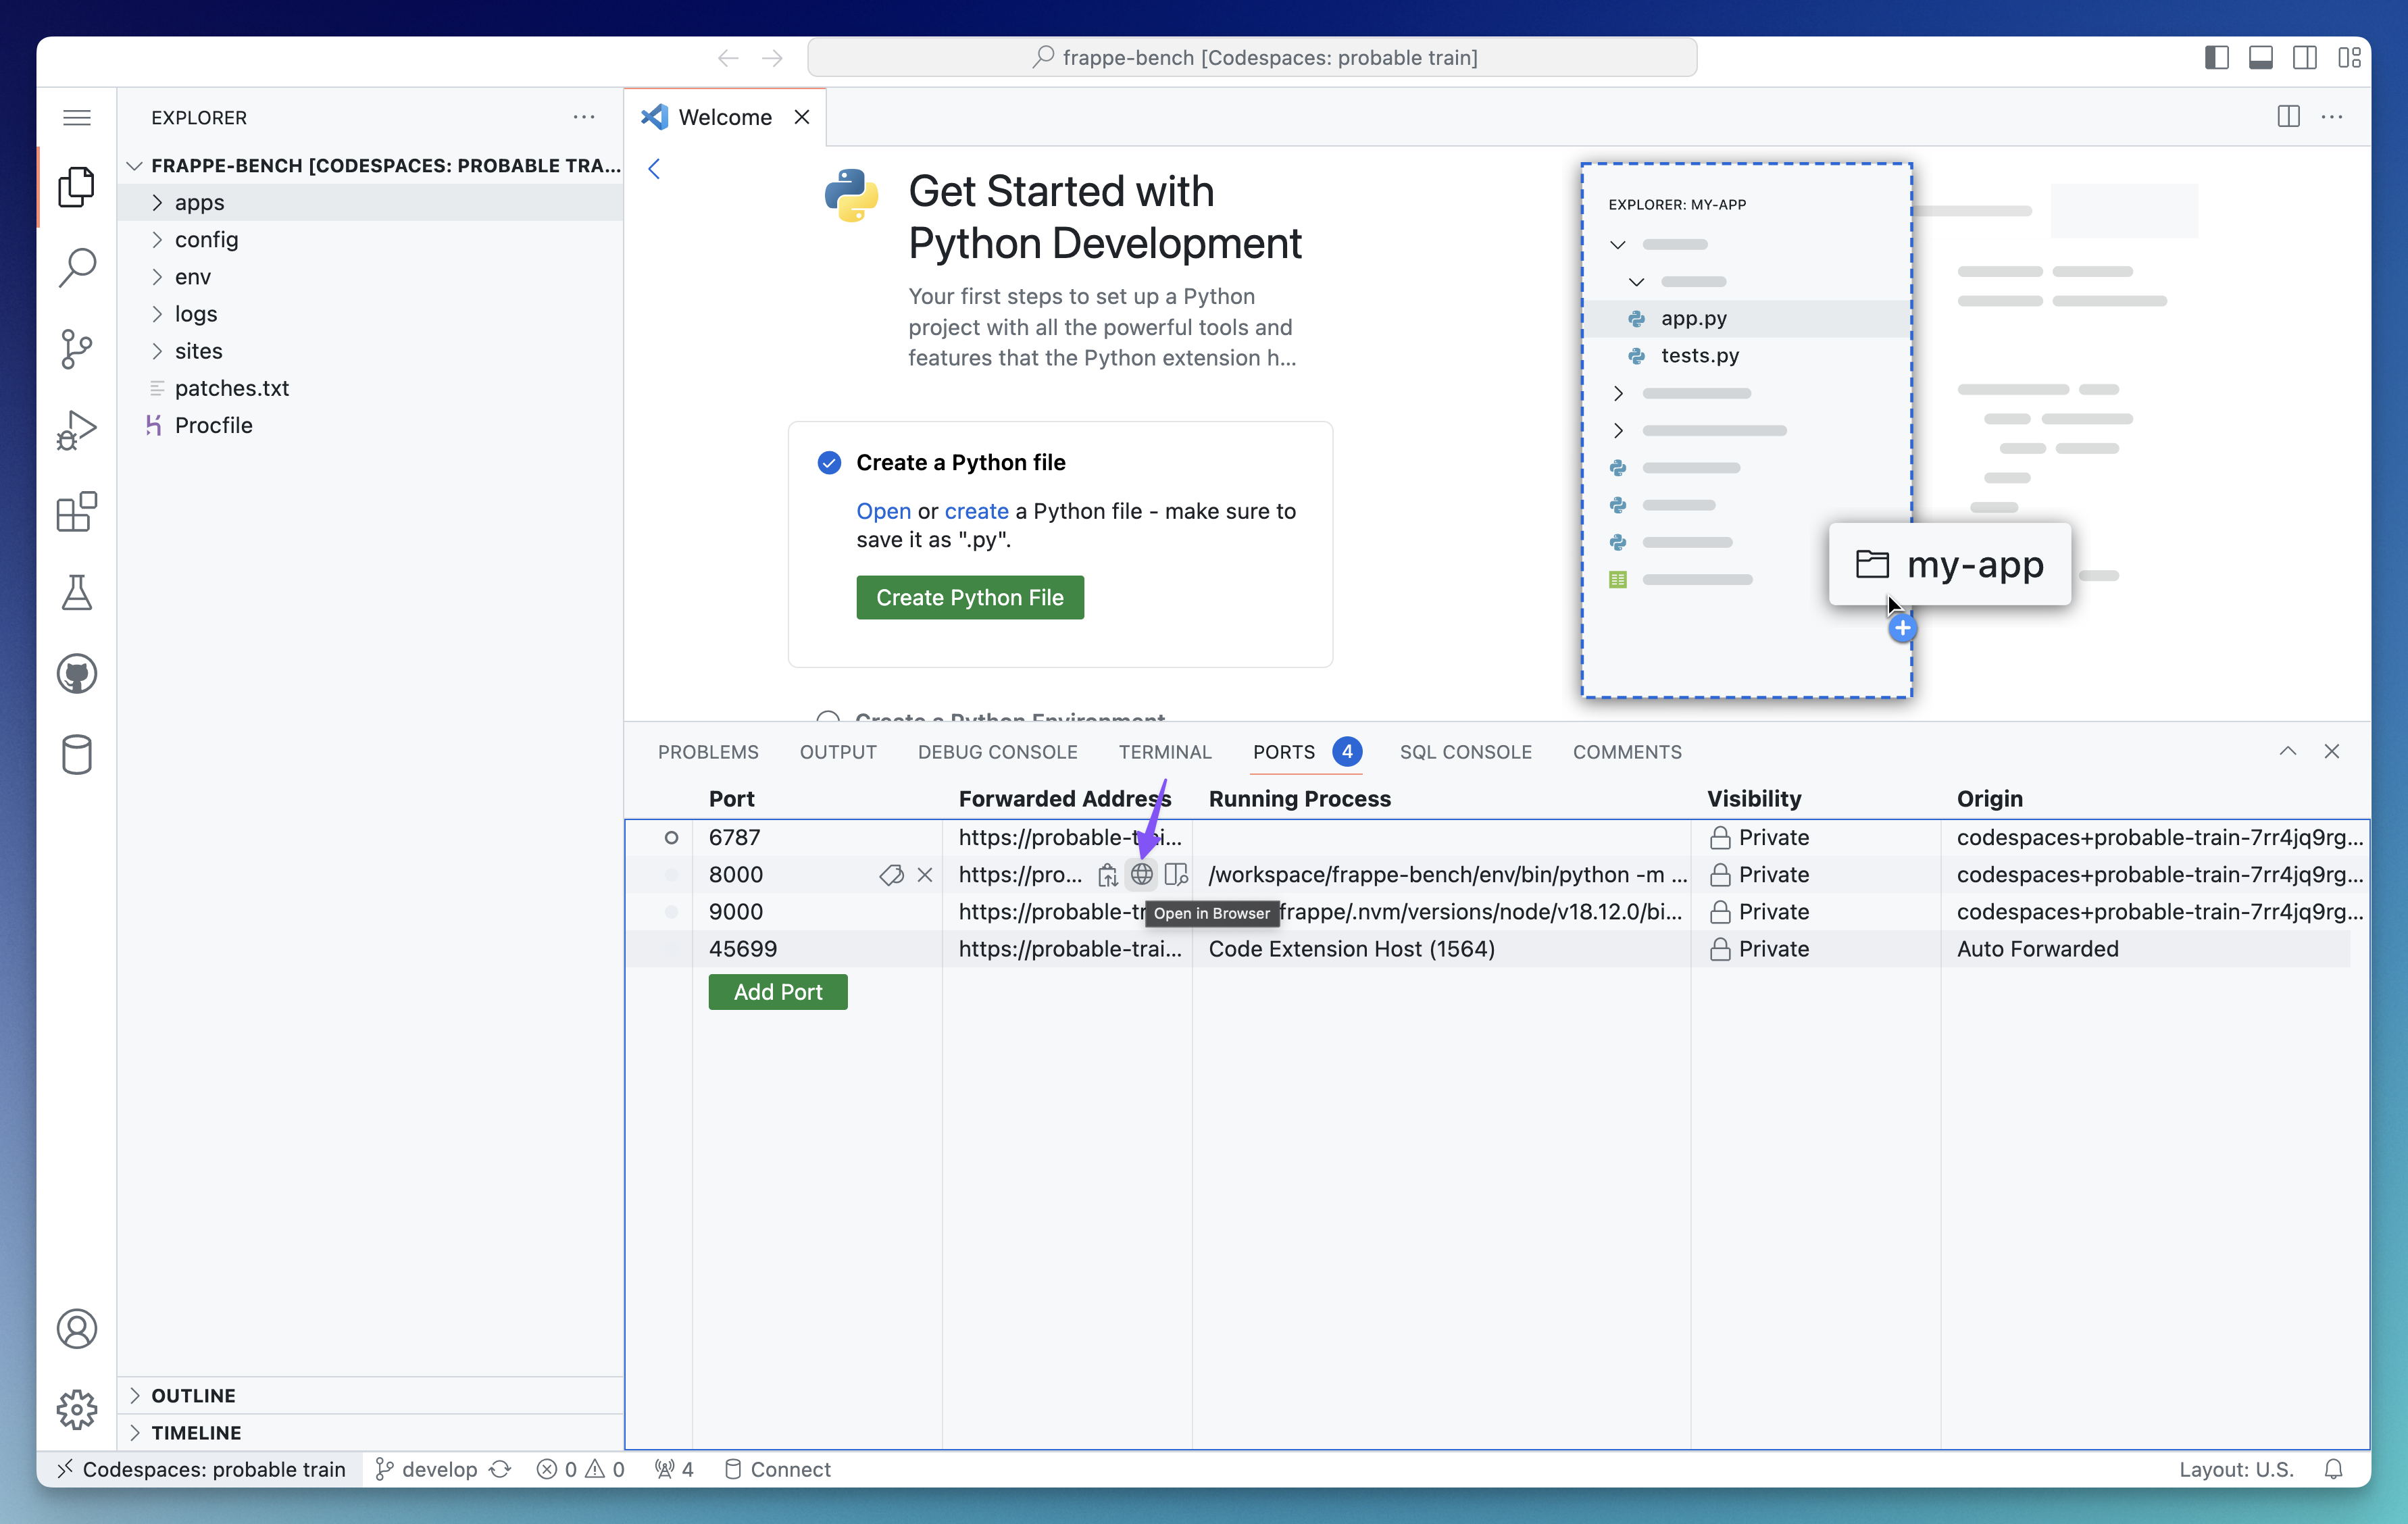Switch to the SQL CONSOLE tab
The image size is (2408, 1524).
point(1465,752)
